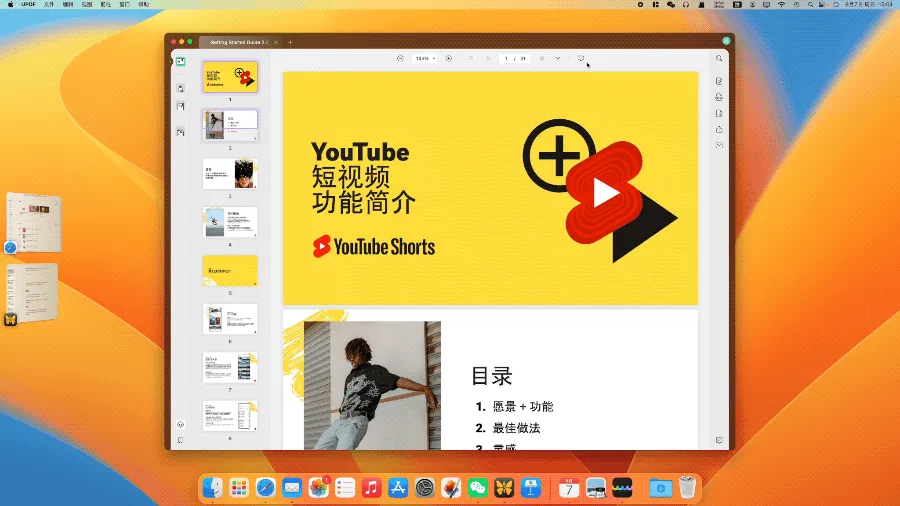Open Finder from the Dock
900x506 pixels.
click(212, 488)
